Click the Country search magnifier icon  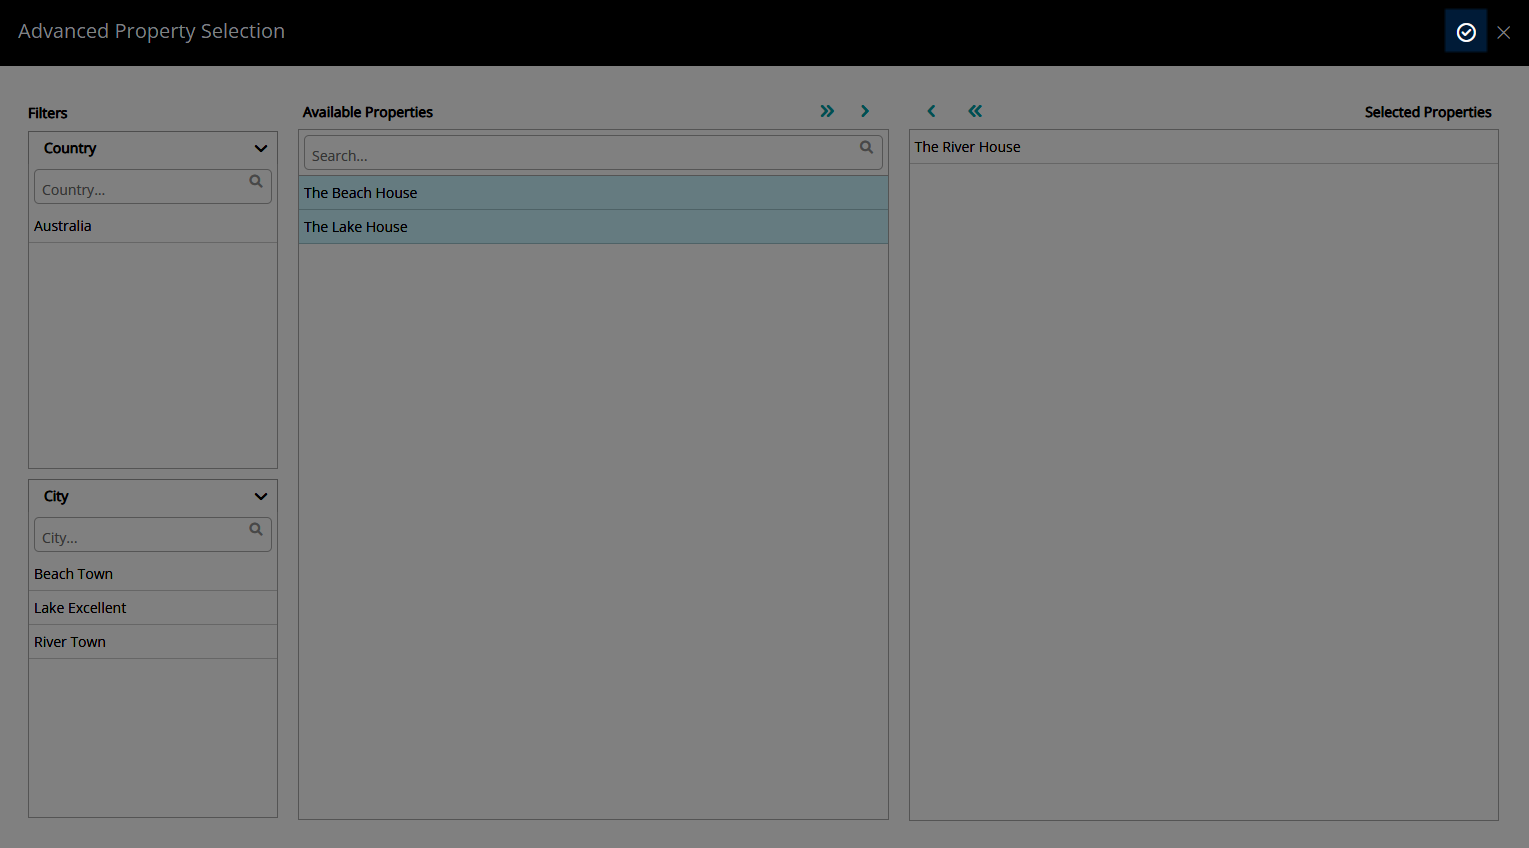tap(256, 182)
